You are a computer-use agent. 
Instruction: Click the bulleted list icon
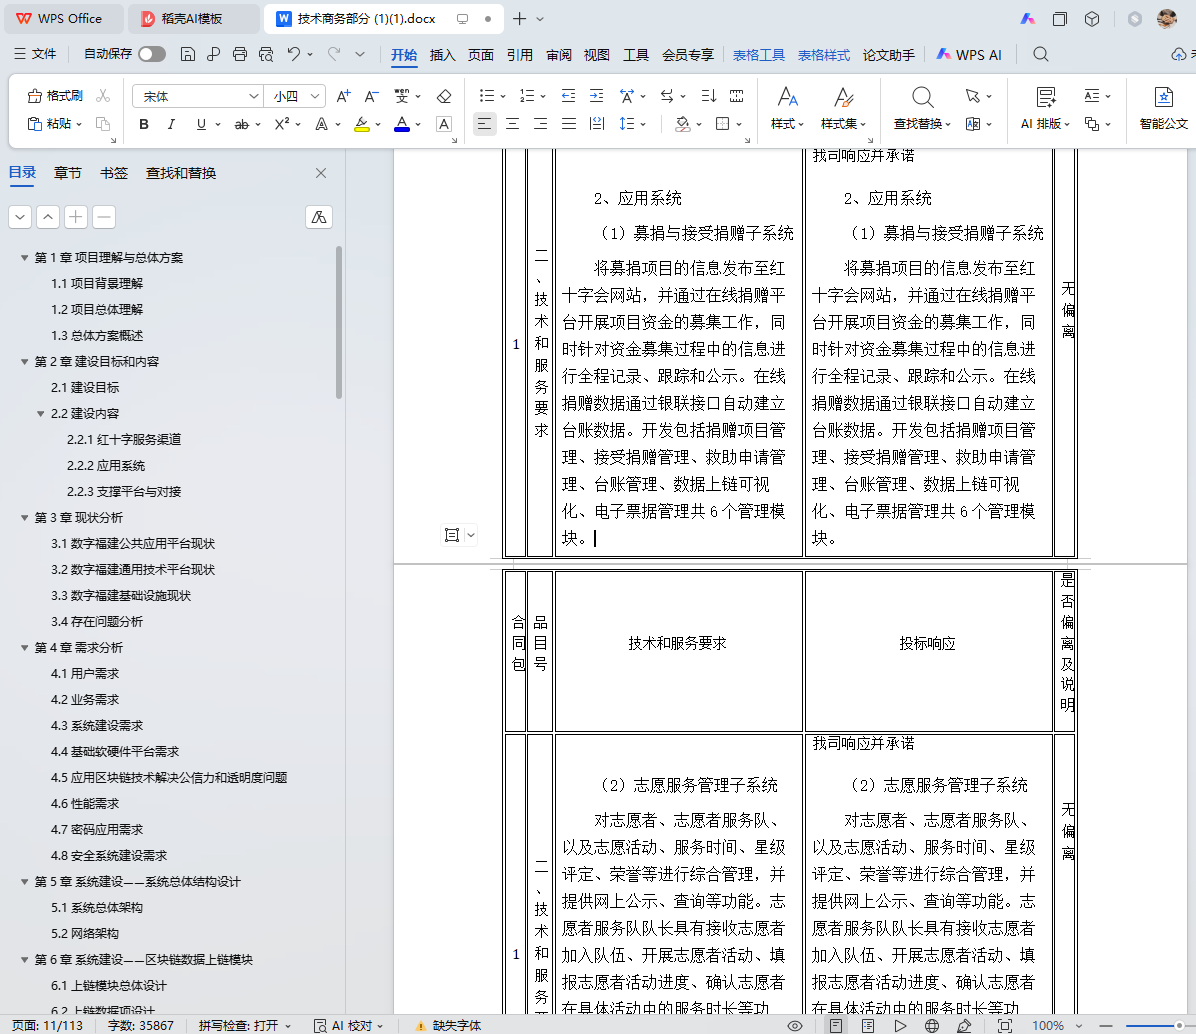(487, 96)
